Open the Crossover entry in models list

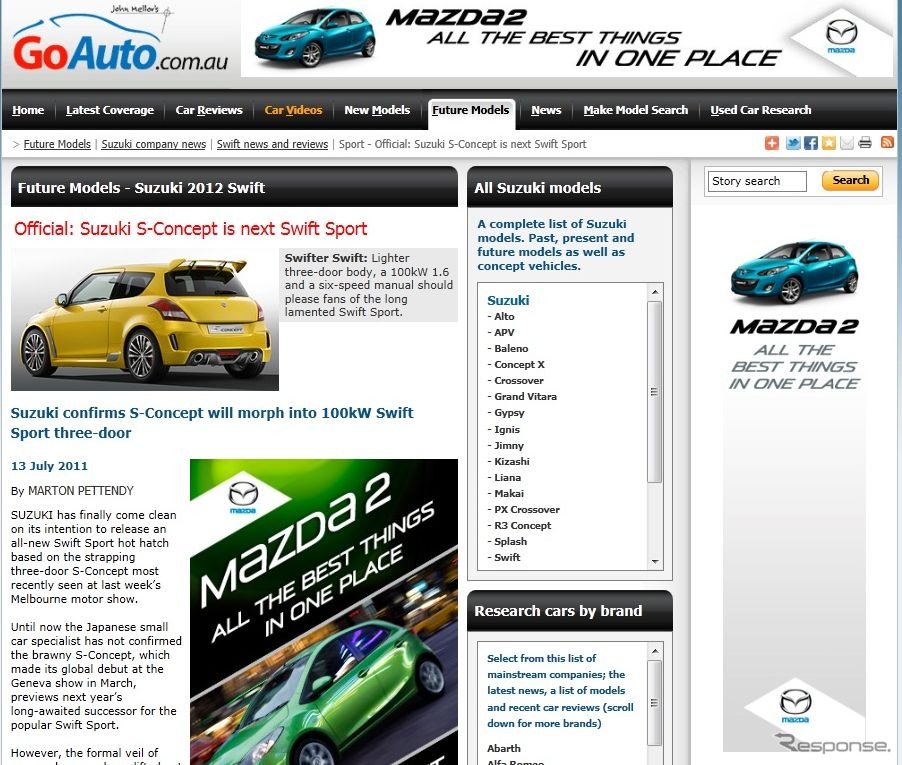click(518, 381)
